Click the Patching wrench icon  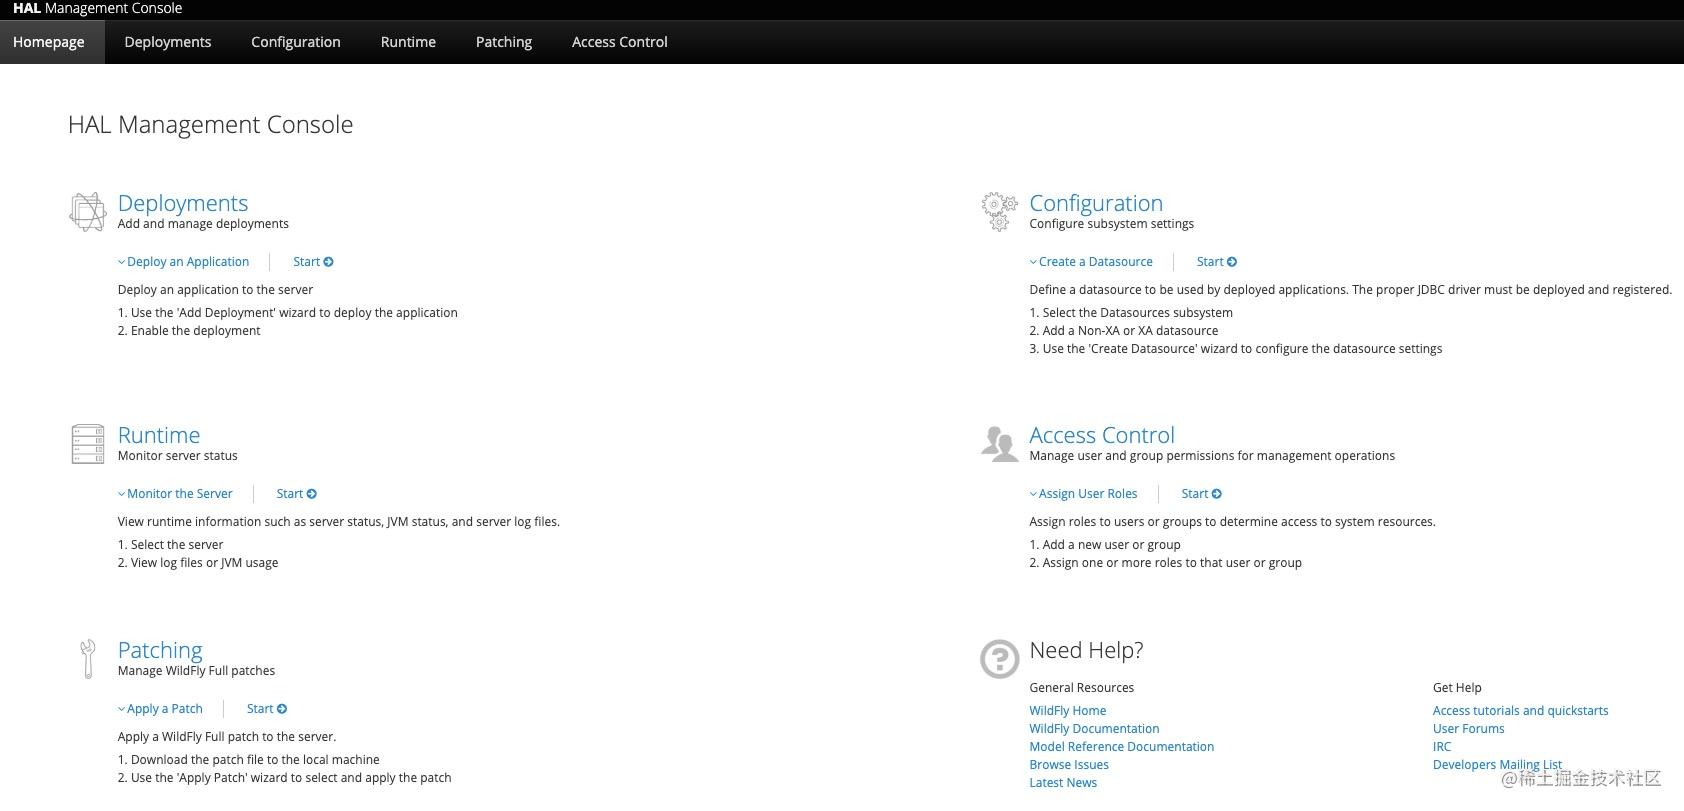87,658
